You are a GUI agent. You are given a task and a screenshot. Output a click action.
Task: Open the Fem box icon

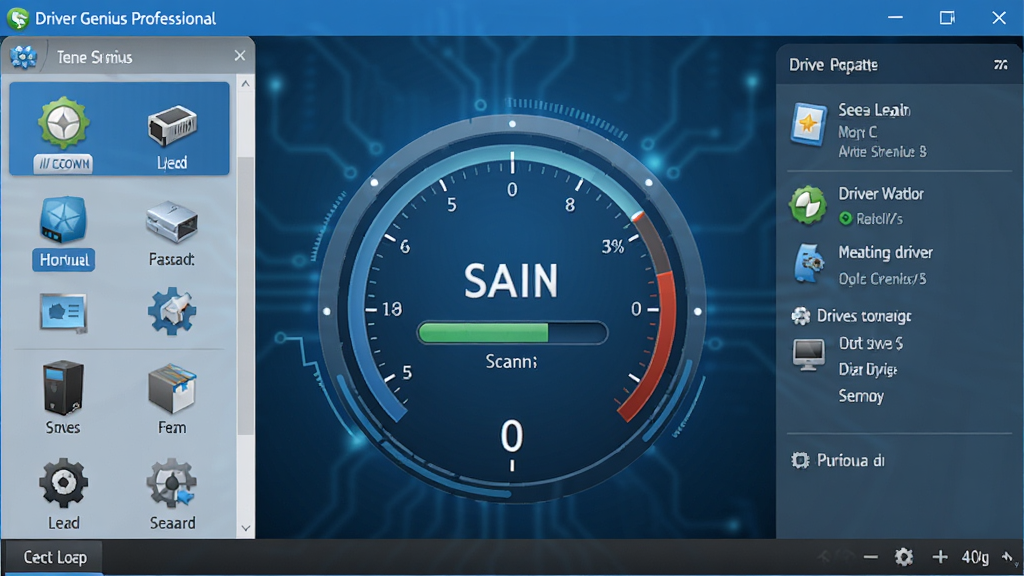tap(172, 389)
